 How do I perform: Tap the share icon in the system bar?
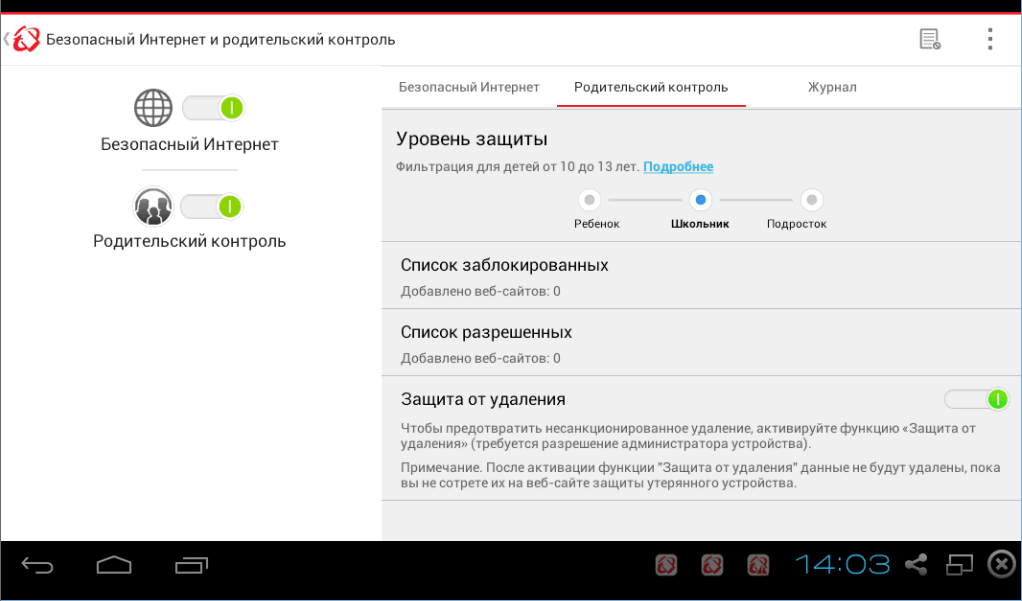click(x=916, y=565)
